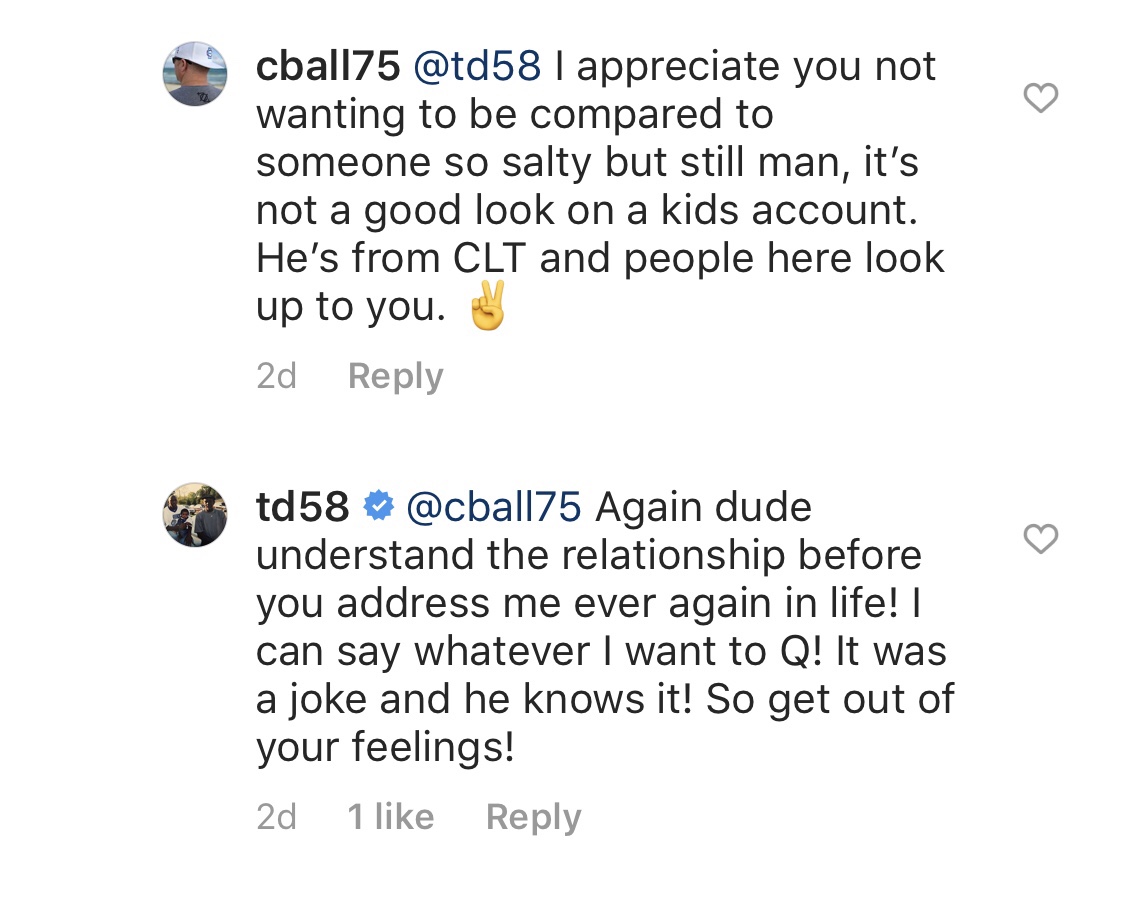
Task: Tap the peace sign emoji in comment
Action: pos(487,306)
